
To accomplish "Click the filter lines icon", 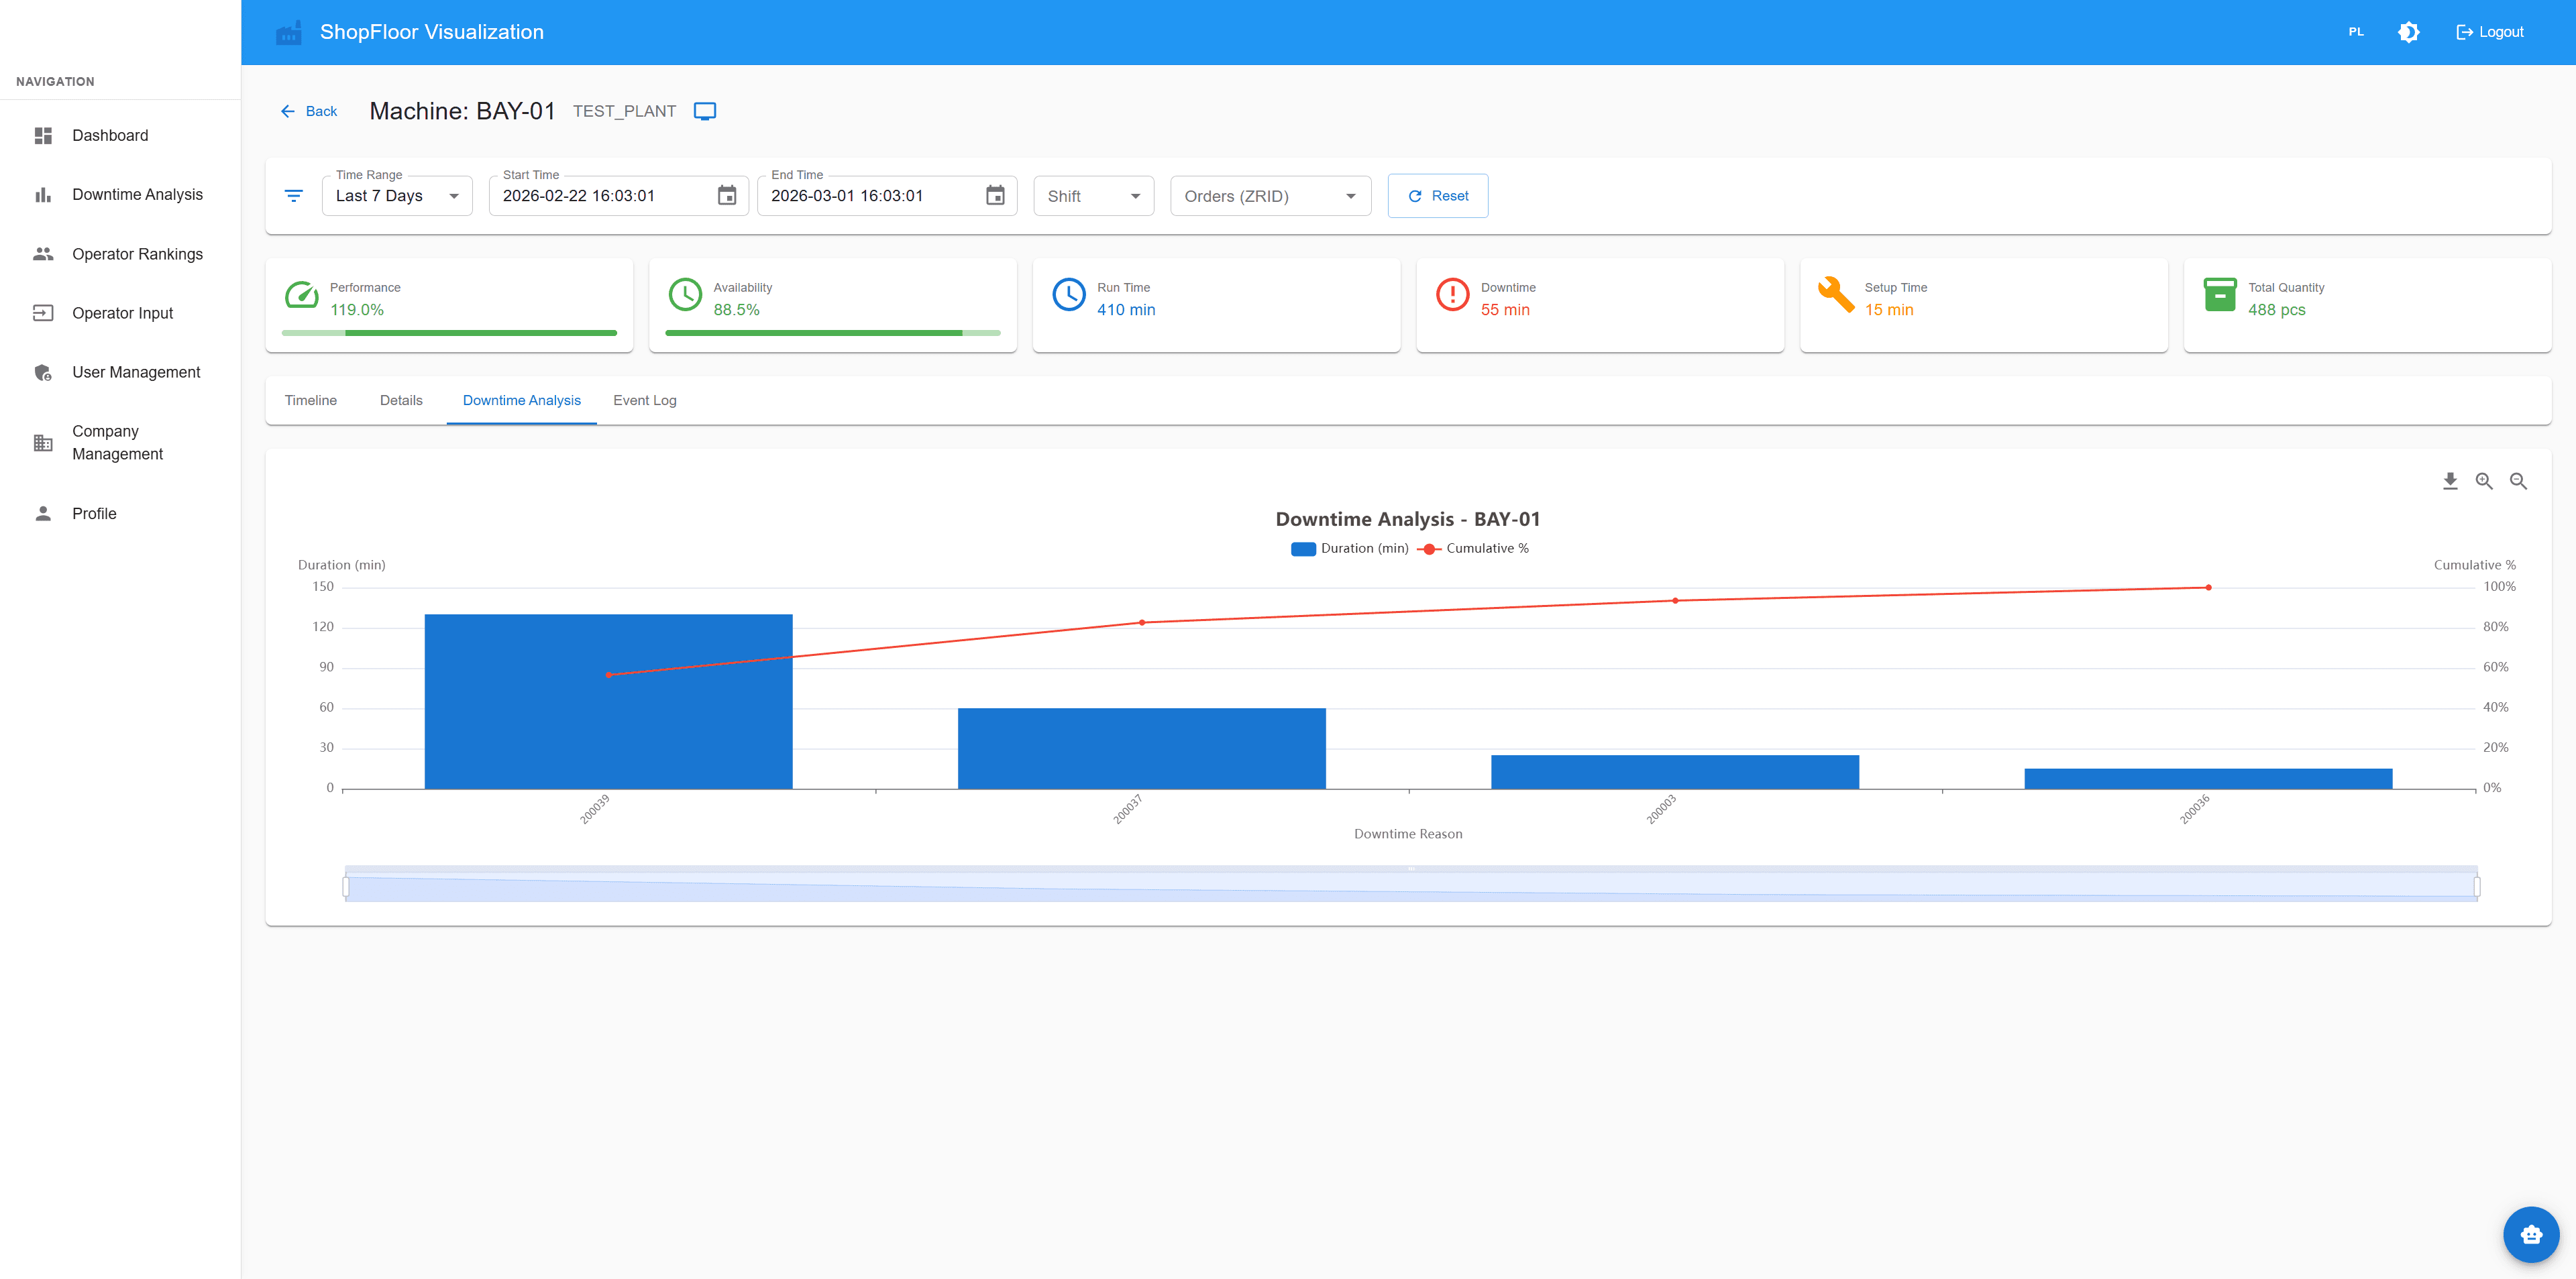I will [x=294, y=196].
